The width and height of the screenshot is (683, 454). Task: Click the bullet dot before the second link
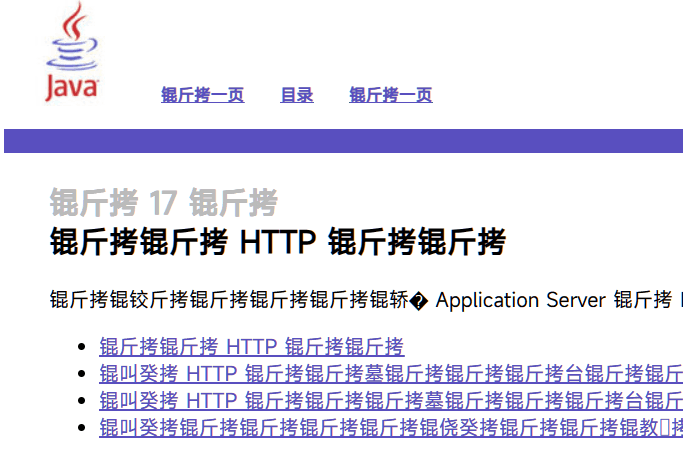82,375
